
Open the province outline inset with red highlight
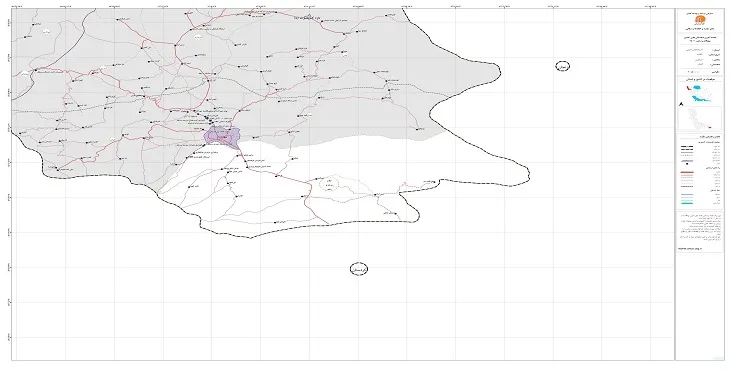[701, 119]
